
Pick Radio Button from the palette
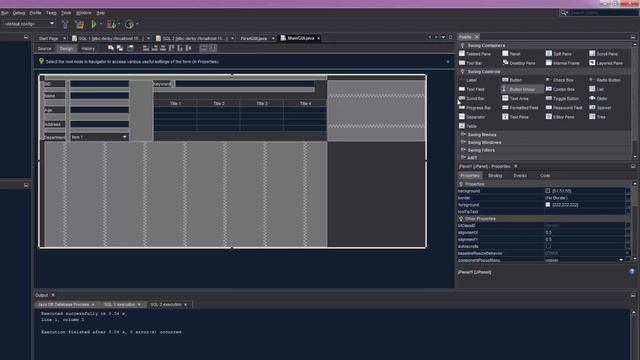click(605, 80)
